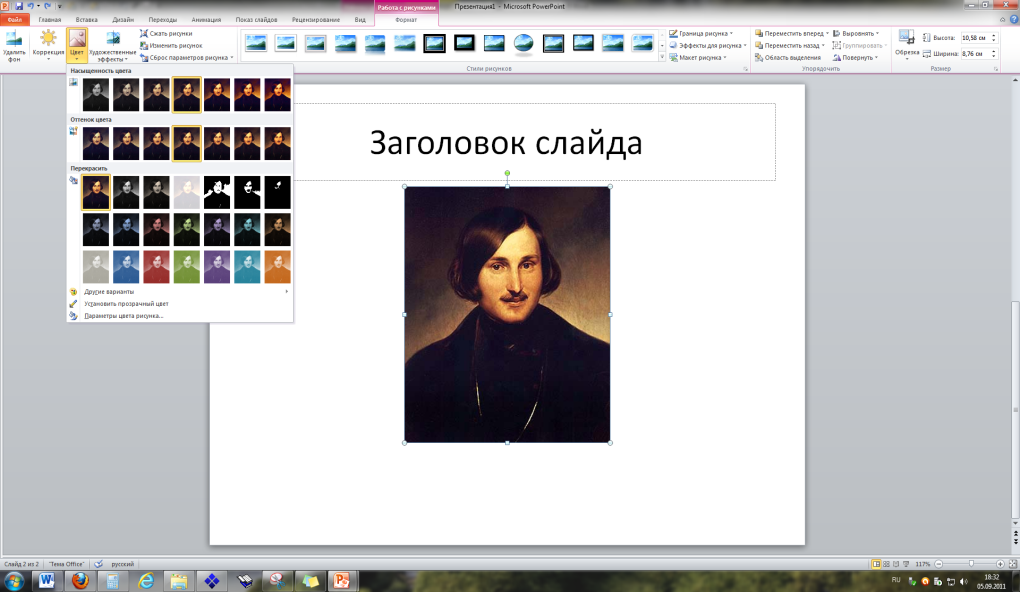Open Word from the taskbar
1020x592 pixels.
[47, 580]
